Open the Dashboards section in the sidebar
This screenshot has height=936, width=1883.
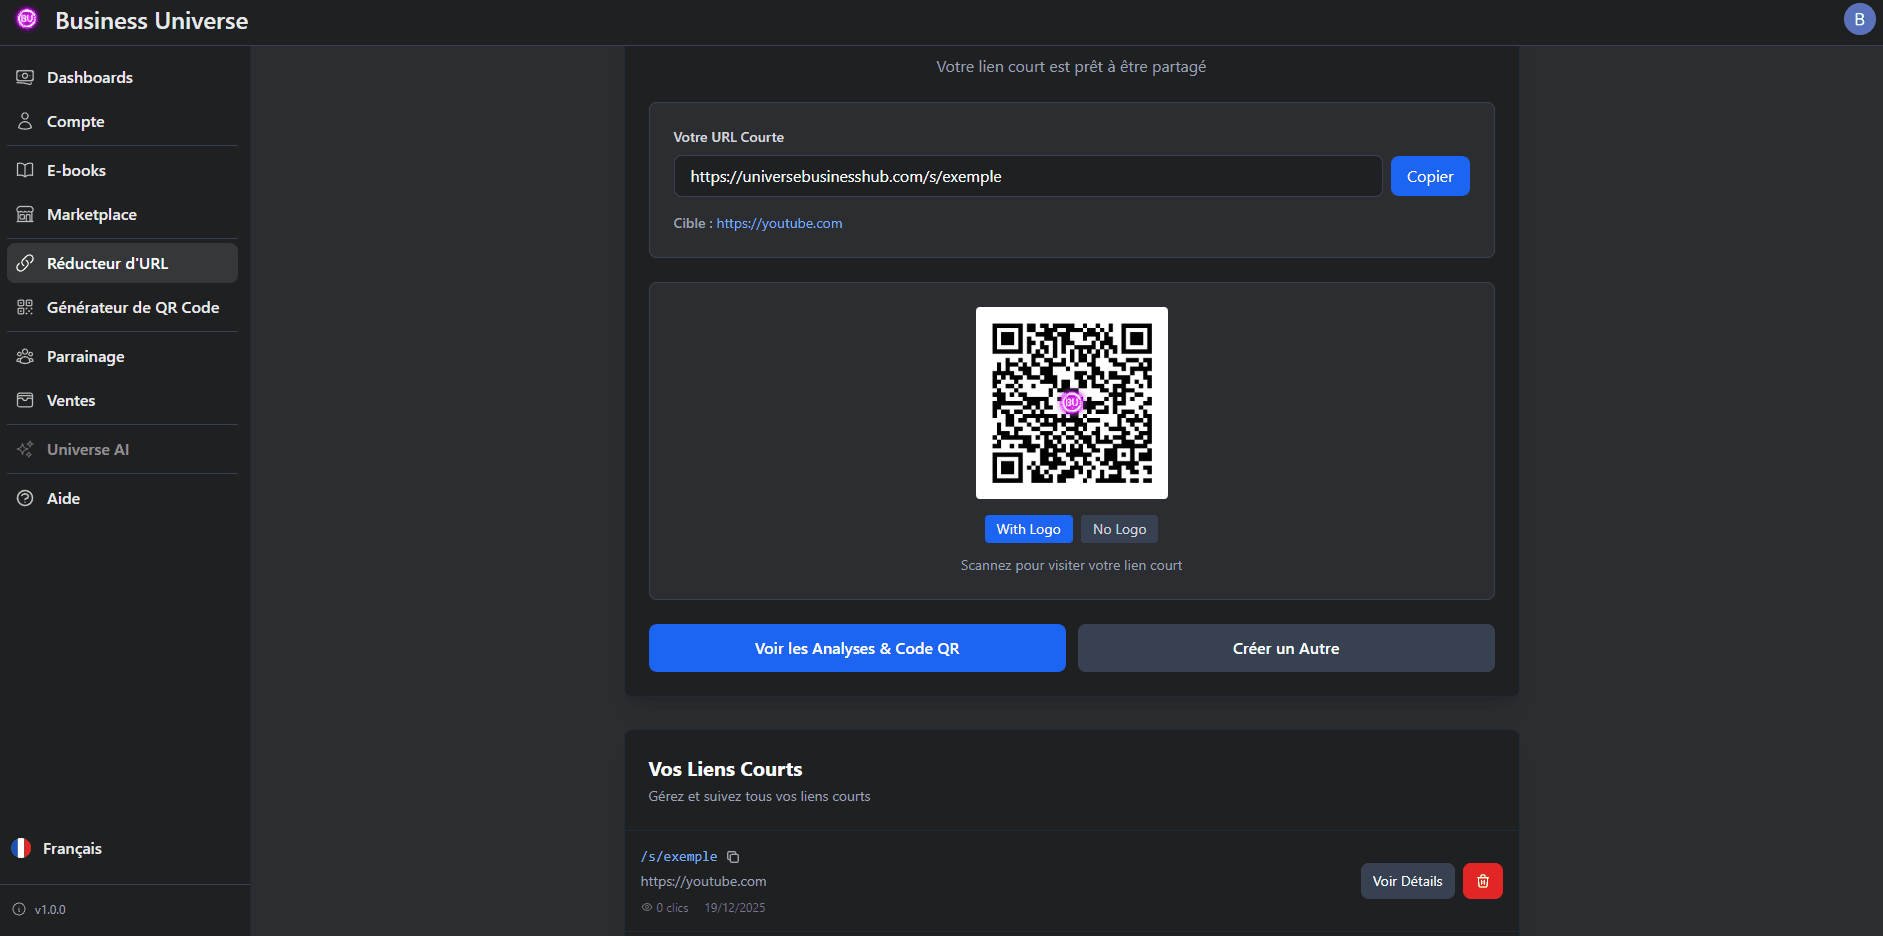coord(89,77)
